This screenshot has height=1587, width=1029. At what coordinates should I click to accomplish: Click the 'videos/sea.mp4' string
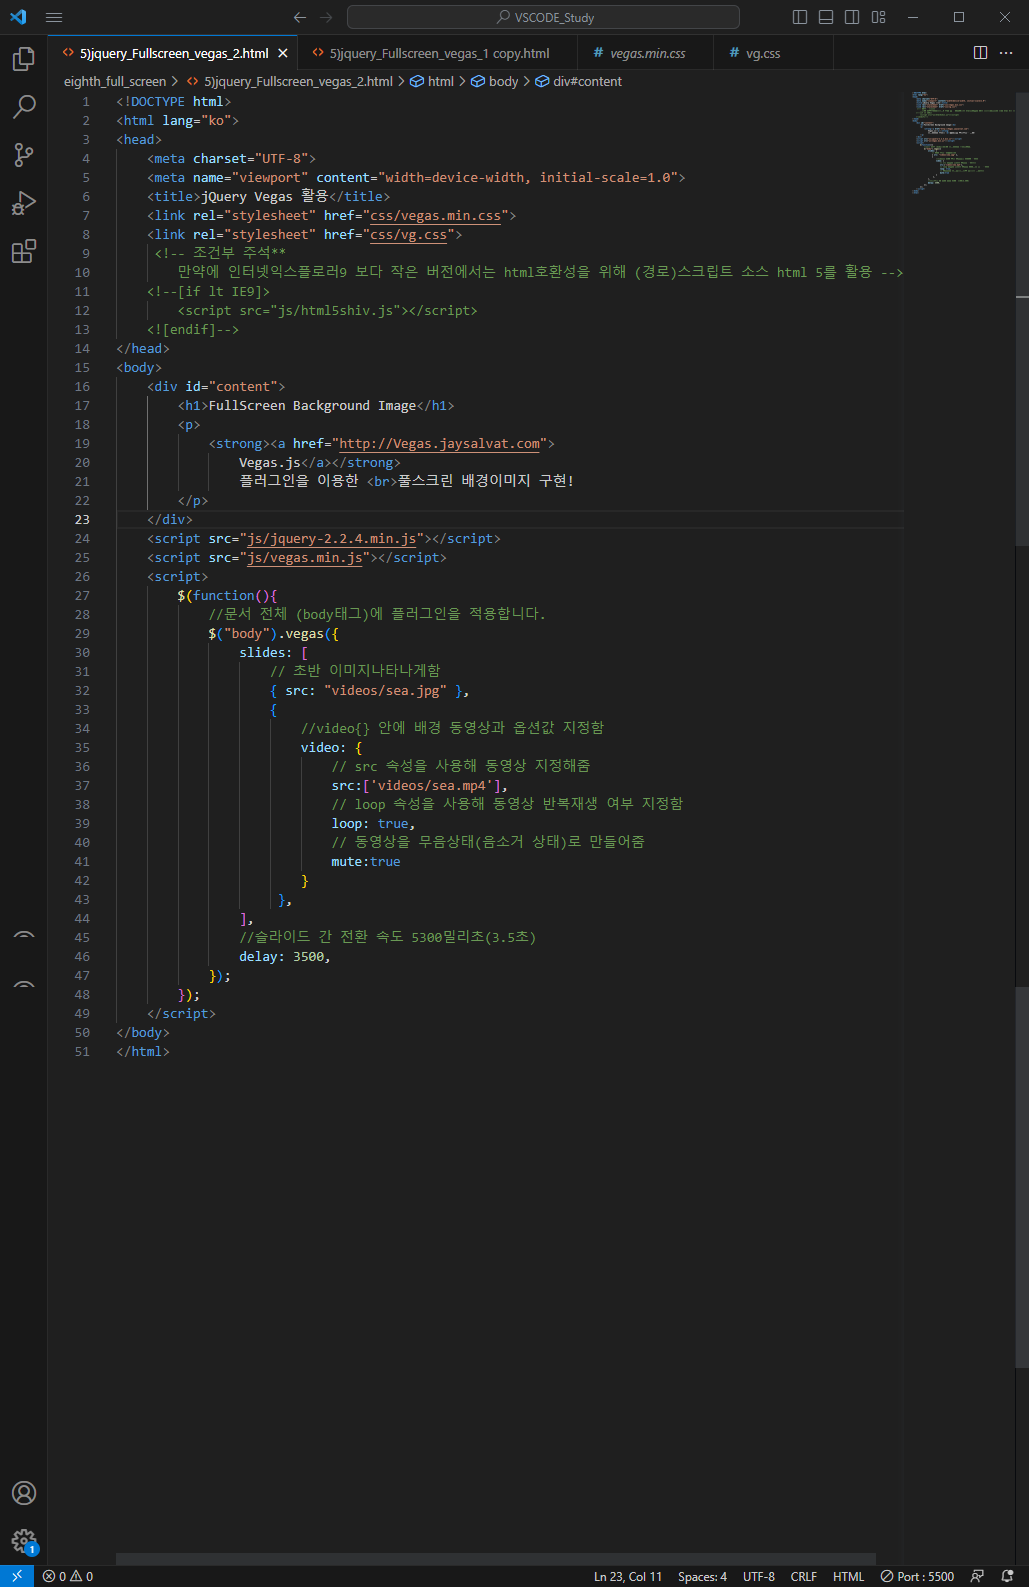[432, 785]
